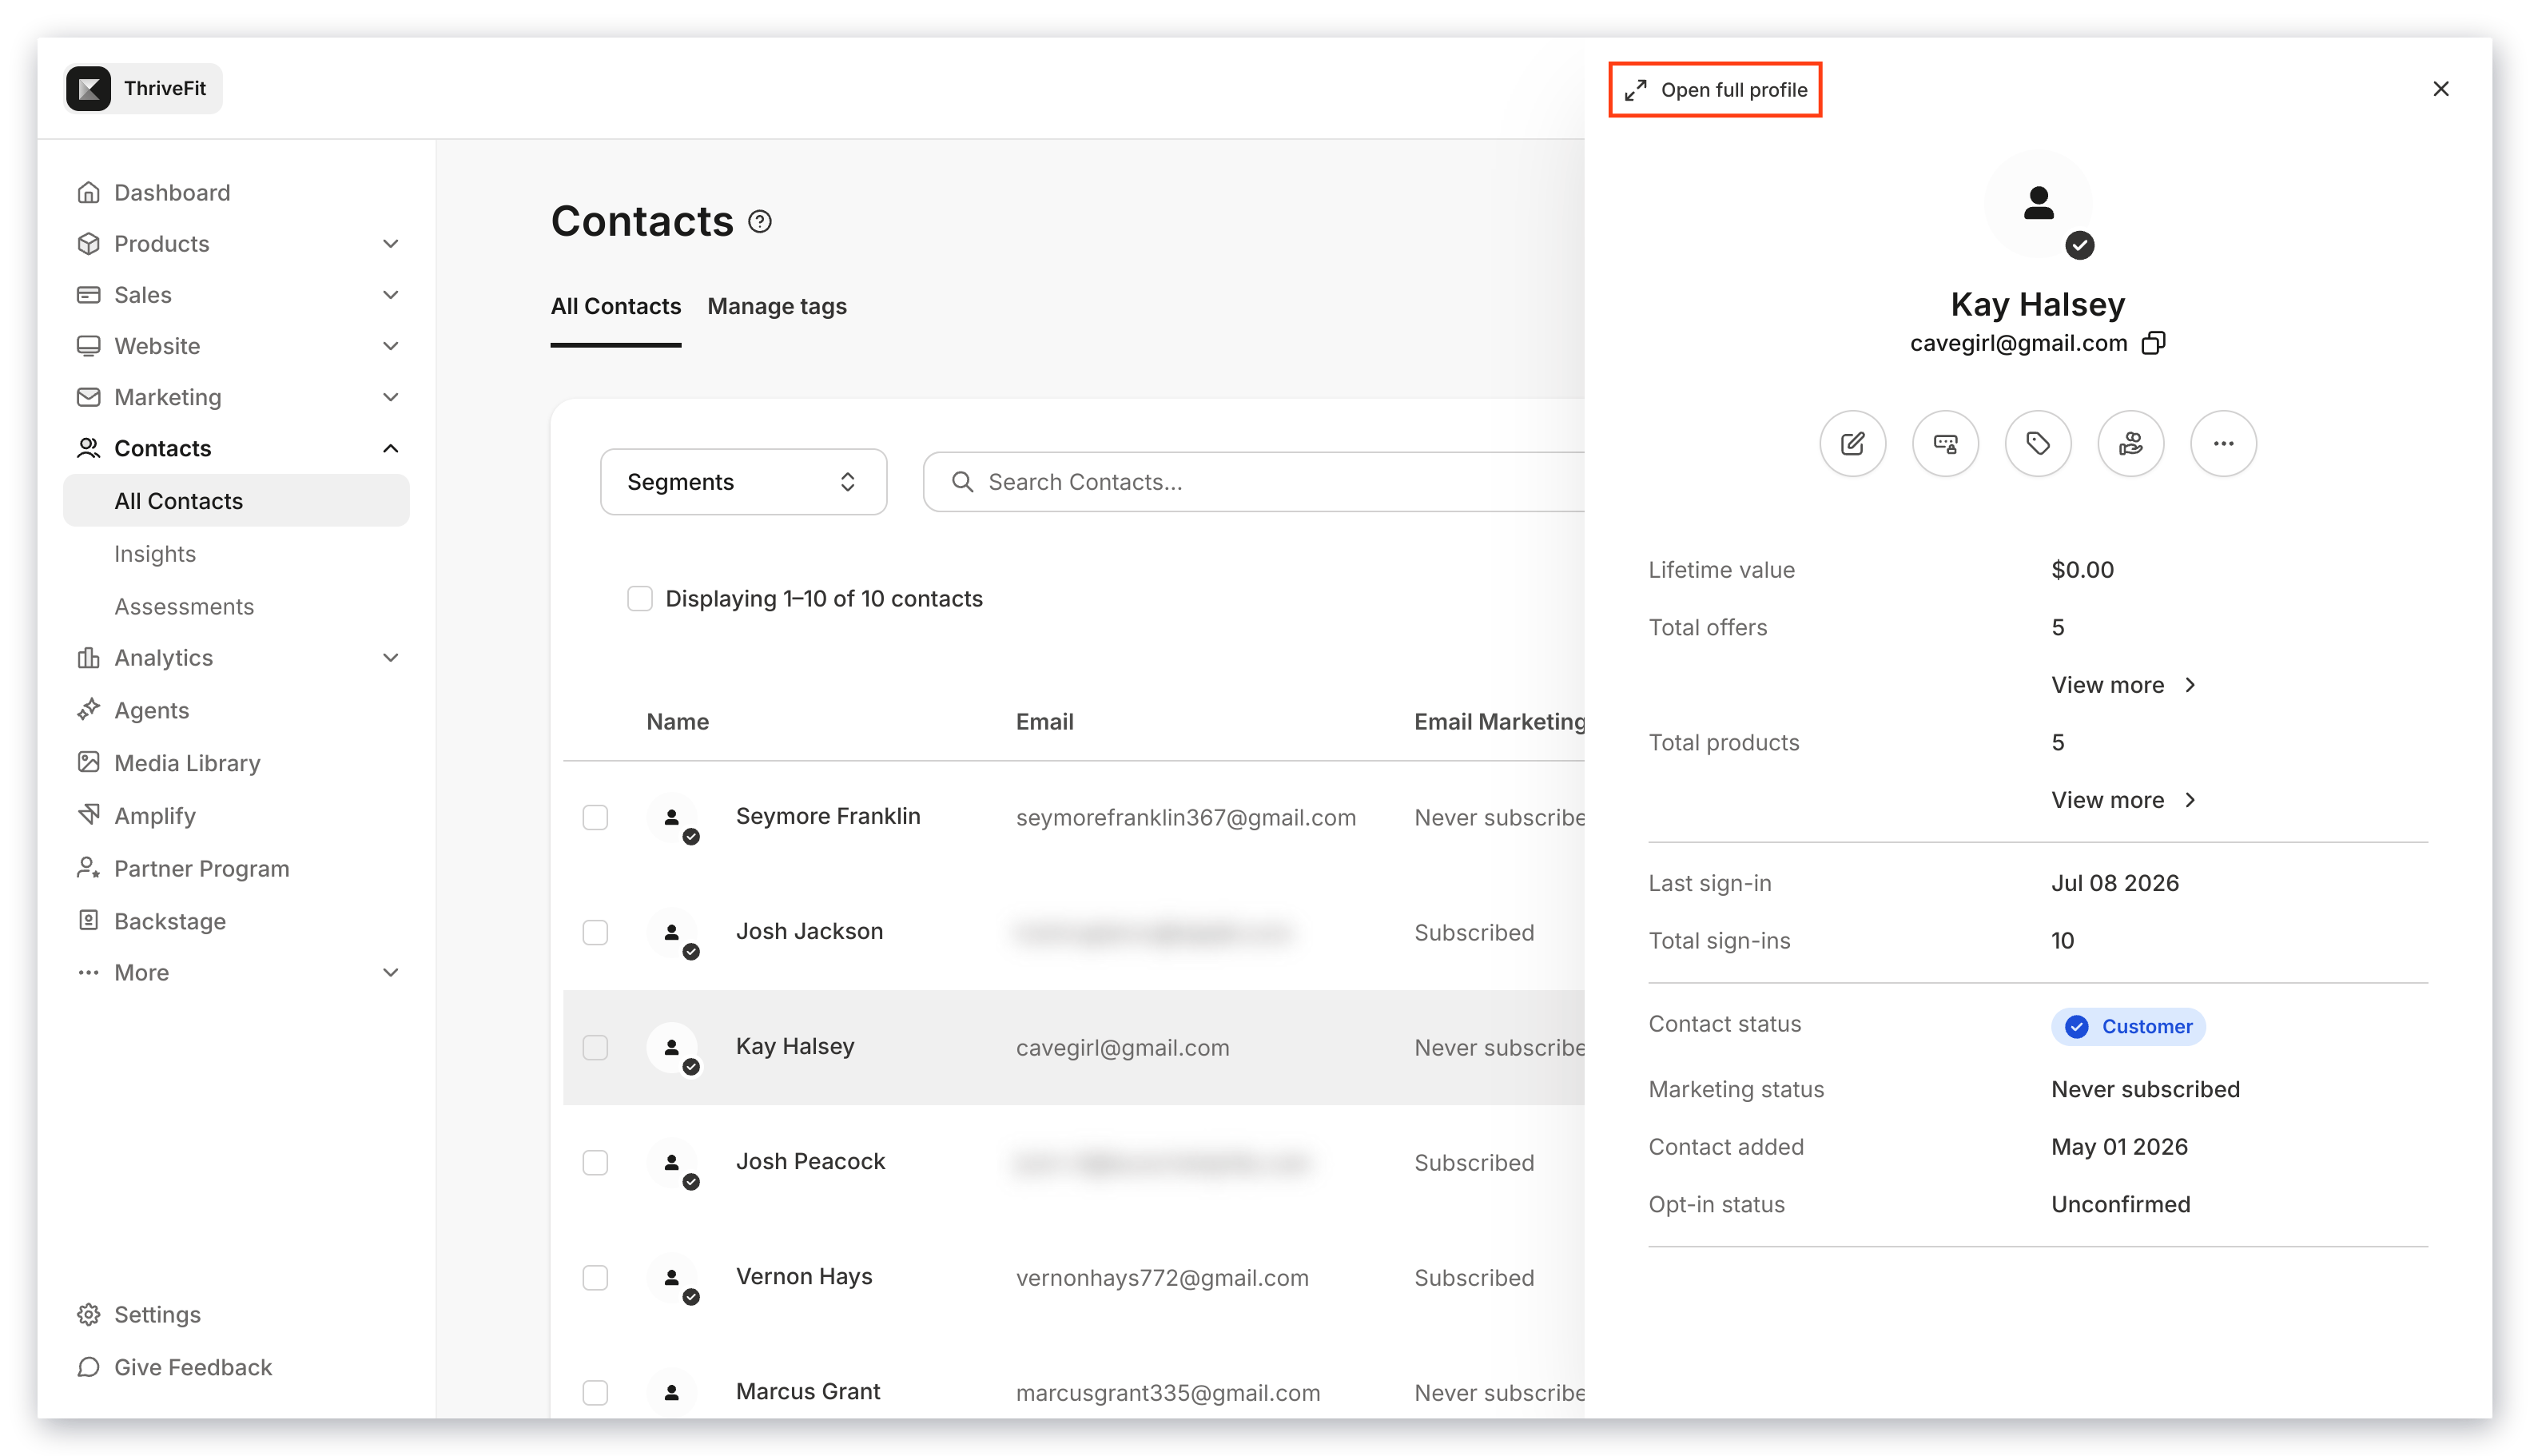
Task: Click View more under Total offers
Action: coord(2123,685)
